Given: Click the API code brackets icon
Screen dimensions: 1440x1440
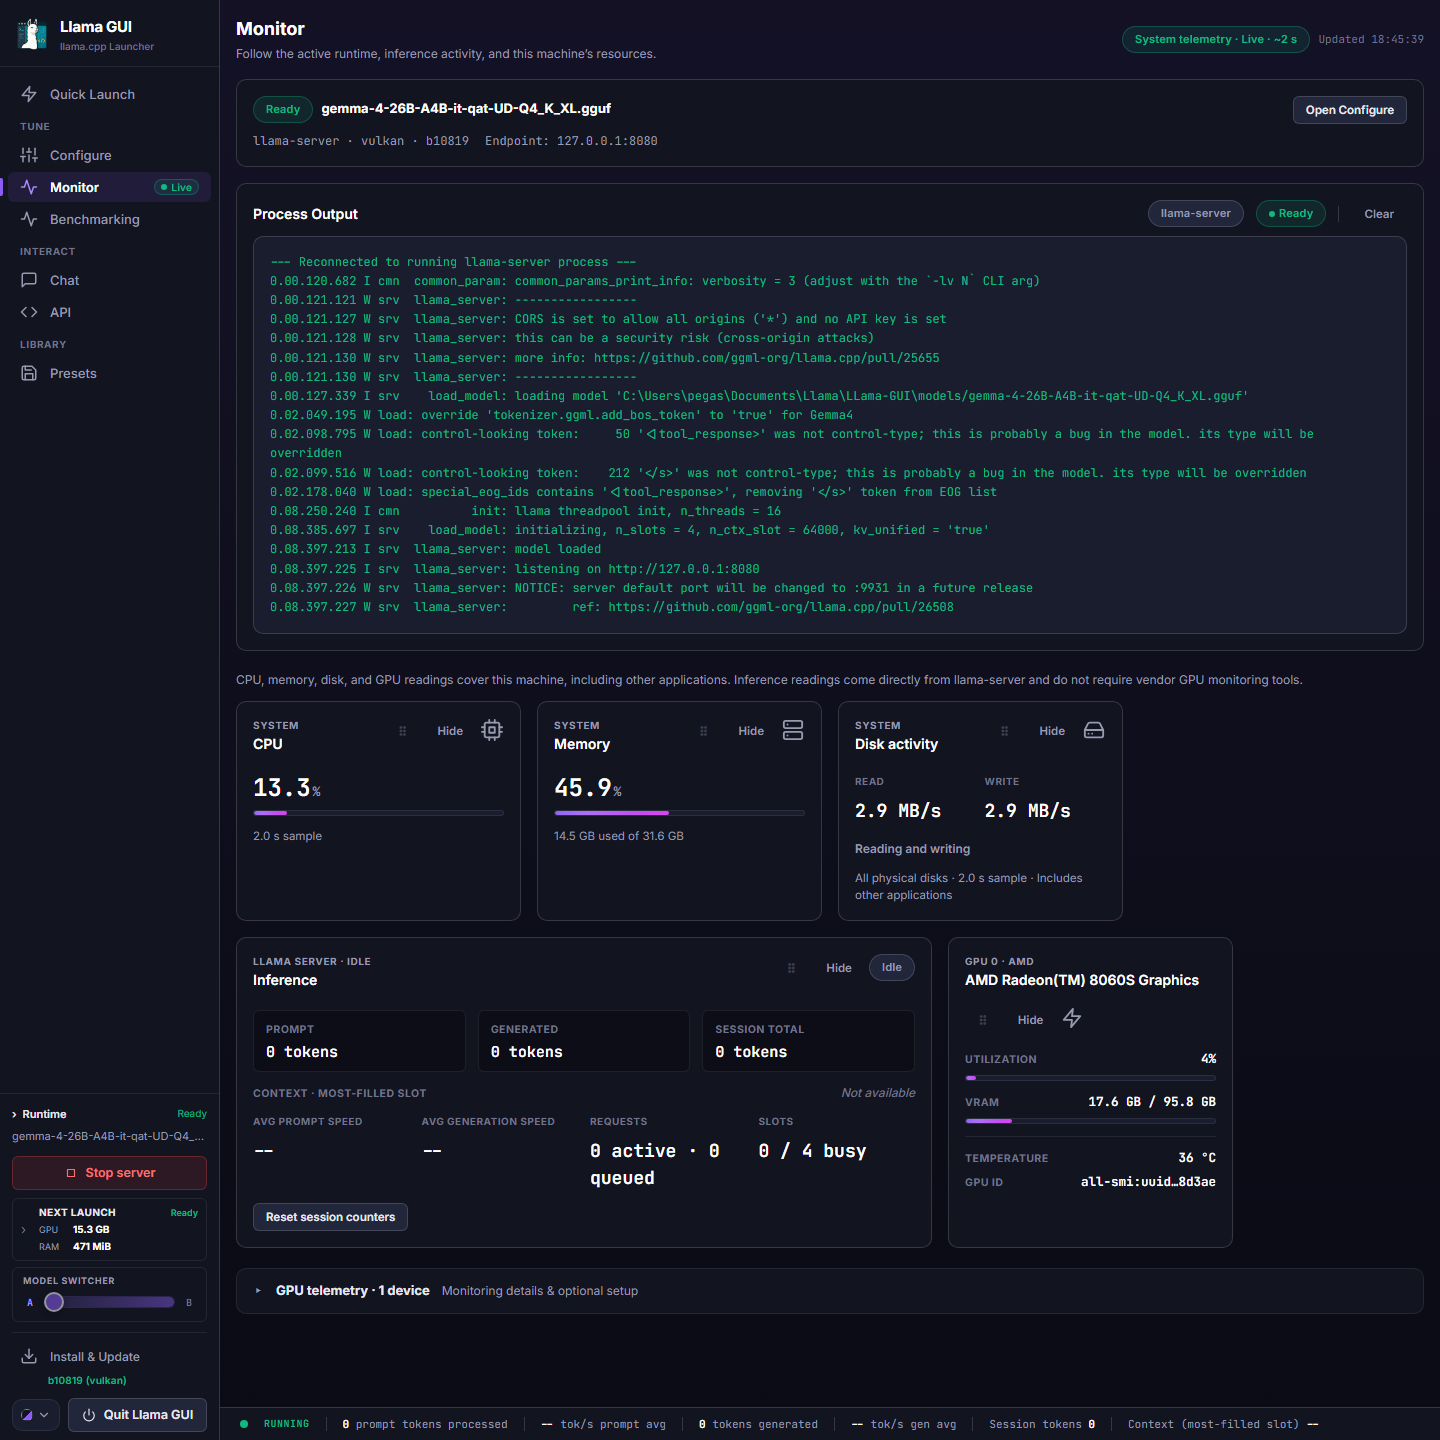Looking at the screenshot, I should (x=29, y=312).
